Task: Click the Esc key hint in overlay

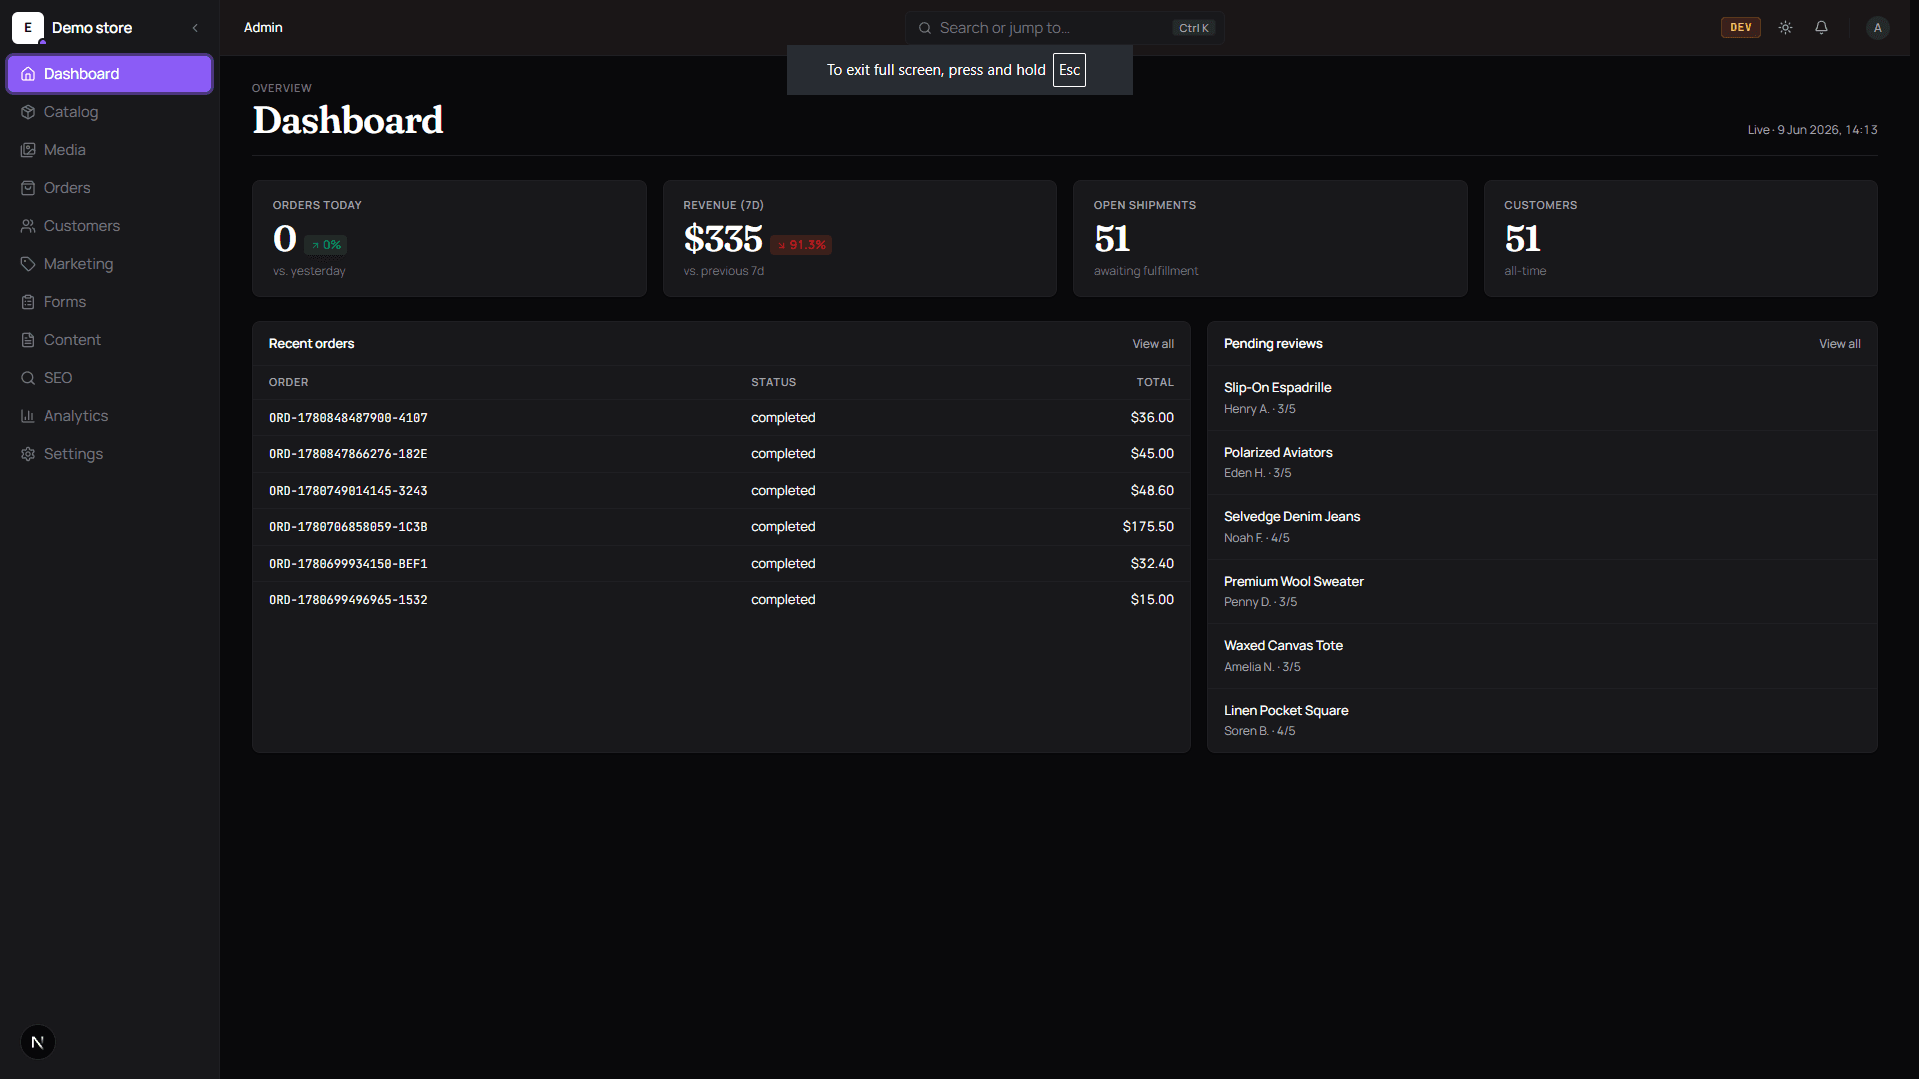Action: 1069,70
